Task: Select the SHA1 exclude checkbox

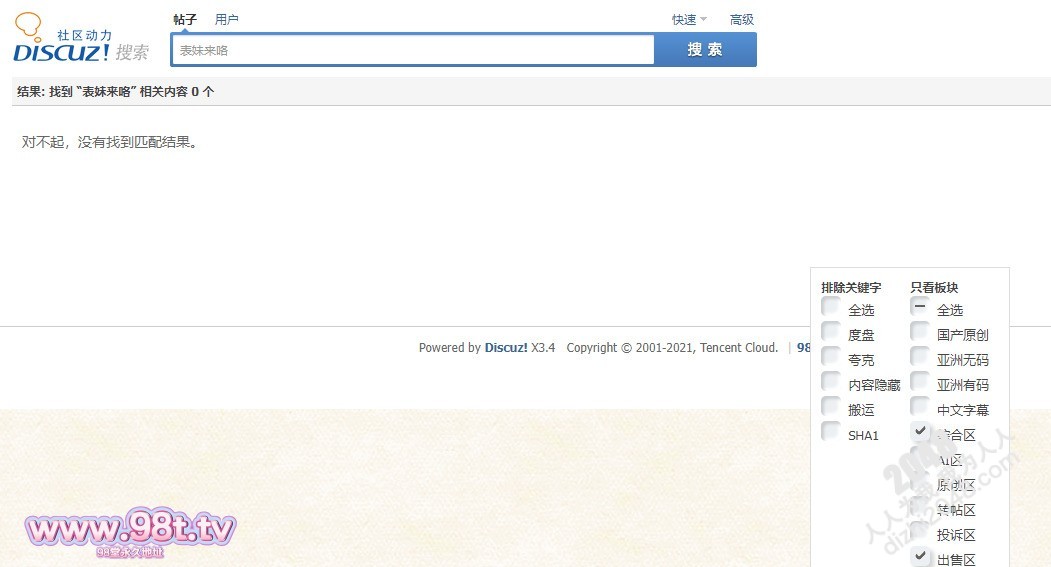Action: coord(831,431)
